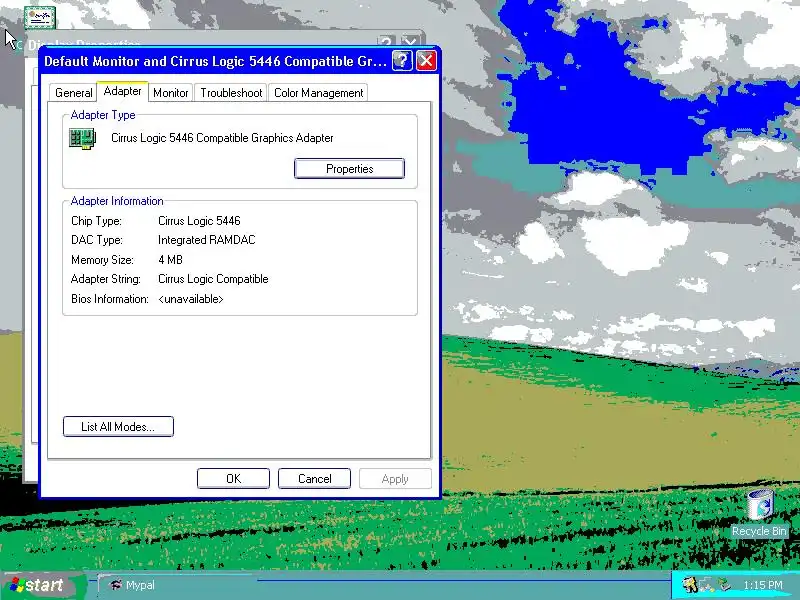
Task: Open the adapter Properties button
Action: coord(349,169)
